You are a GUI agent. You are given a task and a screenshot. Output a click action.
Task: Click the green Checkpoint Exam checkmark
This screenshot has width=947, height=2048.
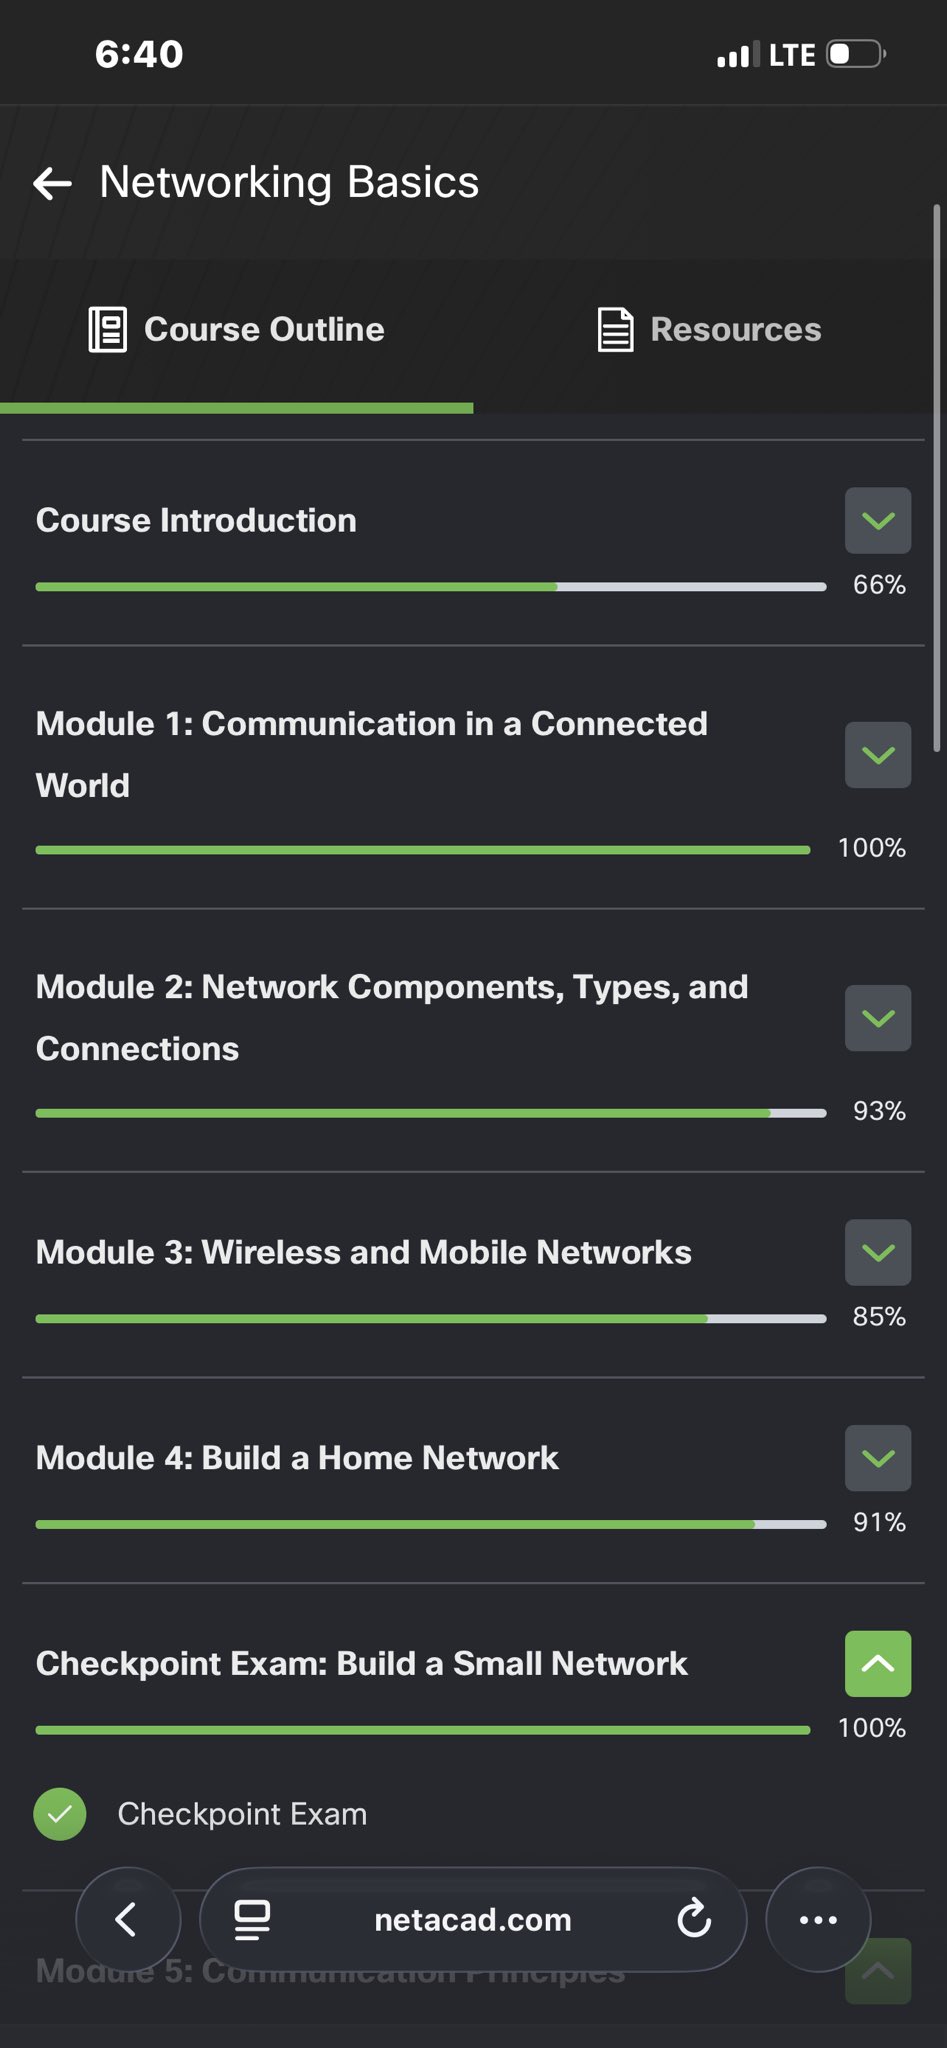click(60, 1814)
